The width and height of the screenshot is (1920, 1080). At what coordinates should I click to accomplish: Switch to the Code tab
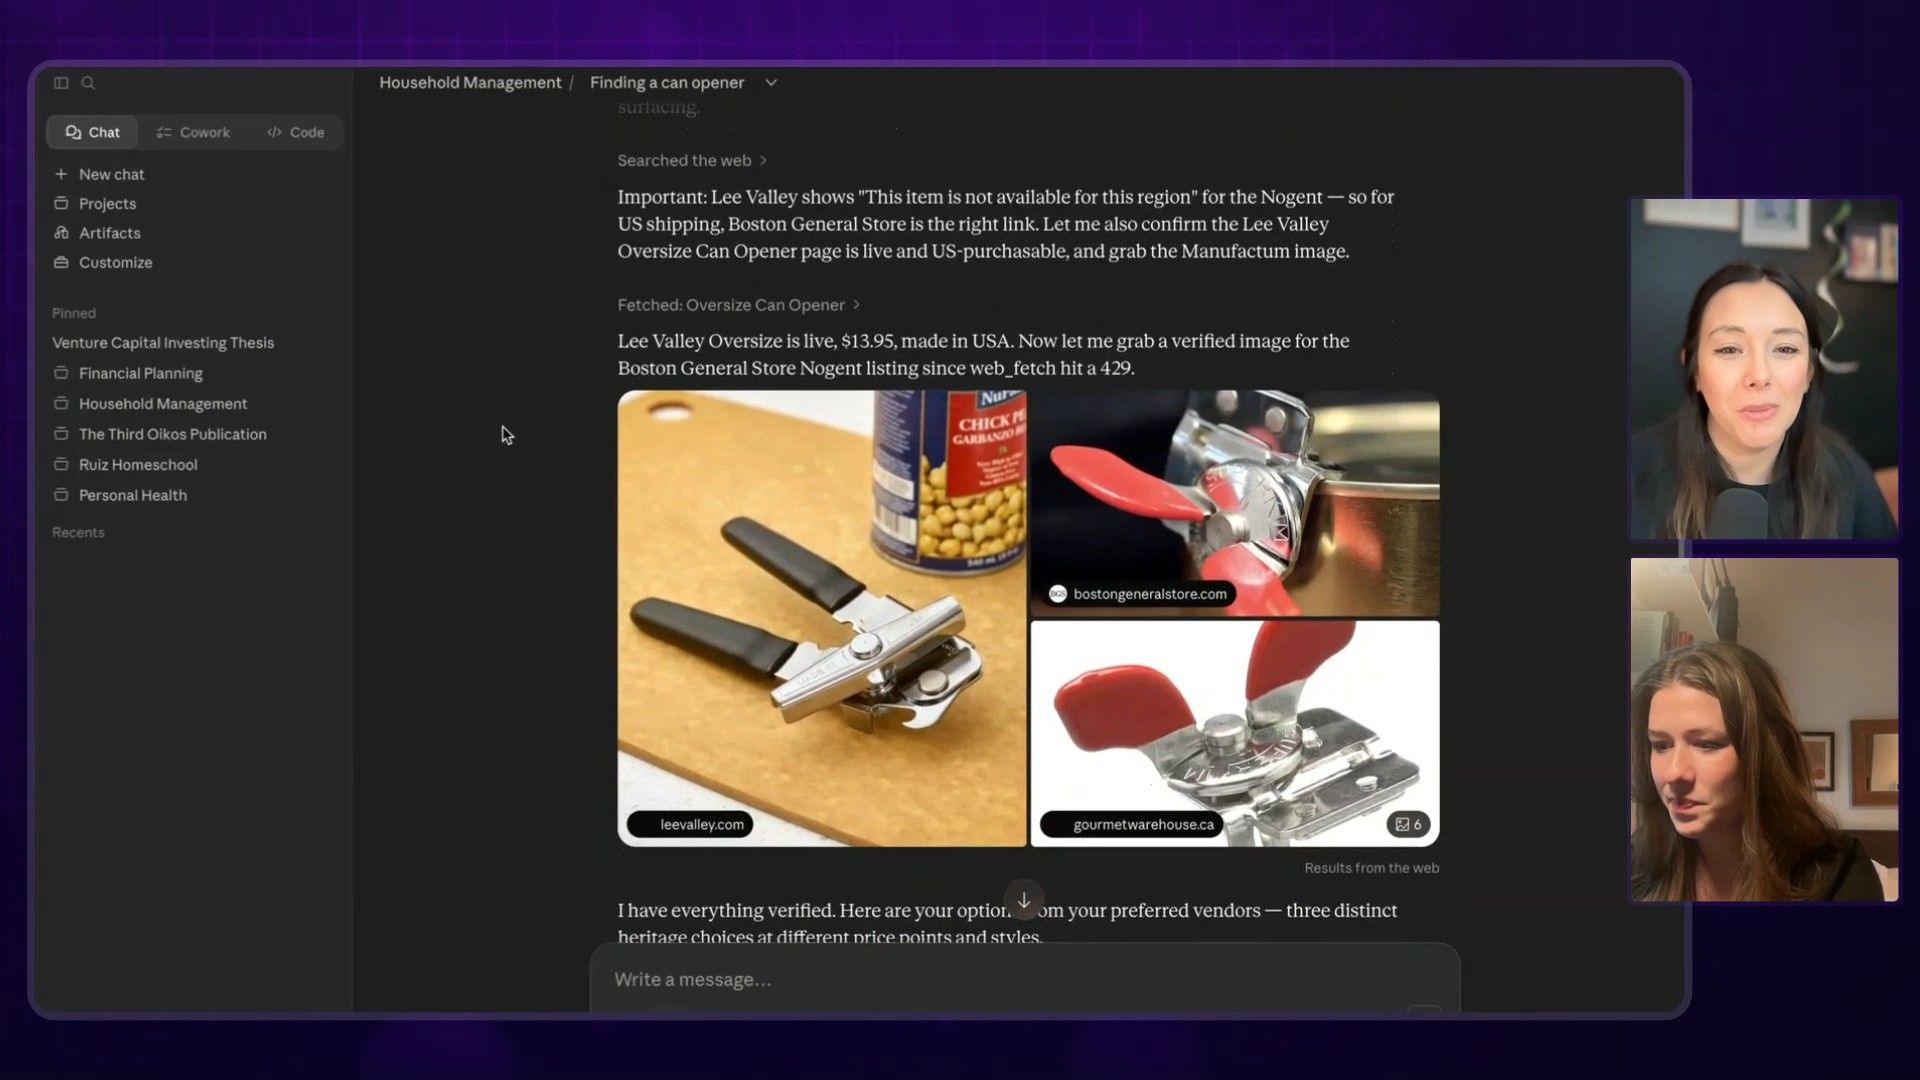tap(295, 132)
